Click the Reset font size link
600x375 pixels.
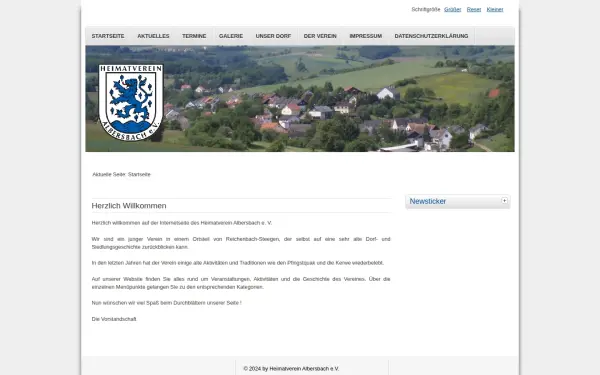coord(474,10)
